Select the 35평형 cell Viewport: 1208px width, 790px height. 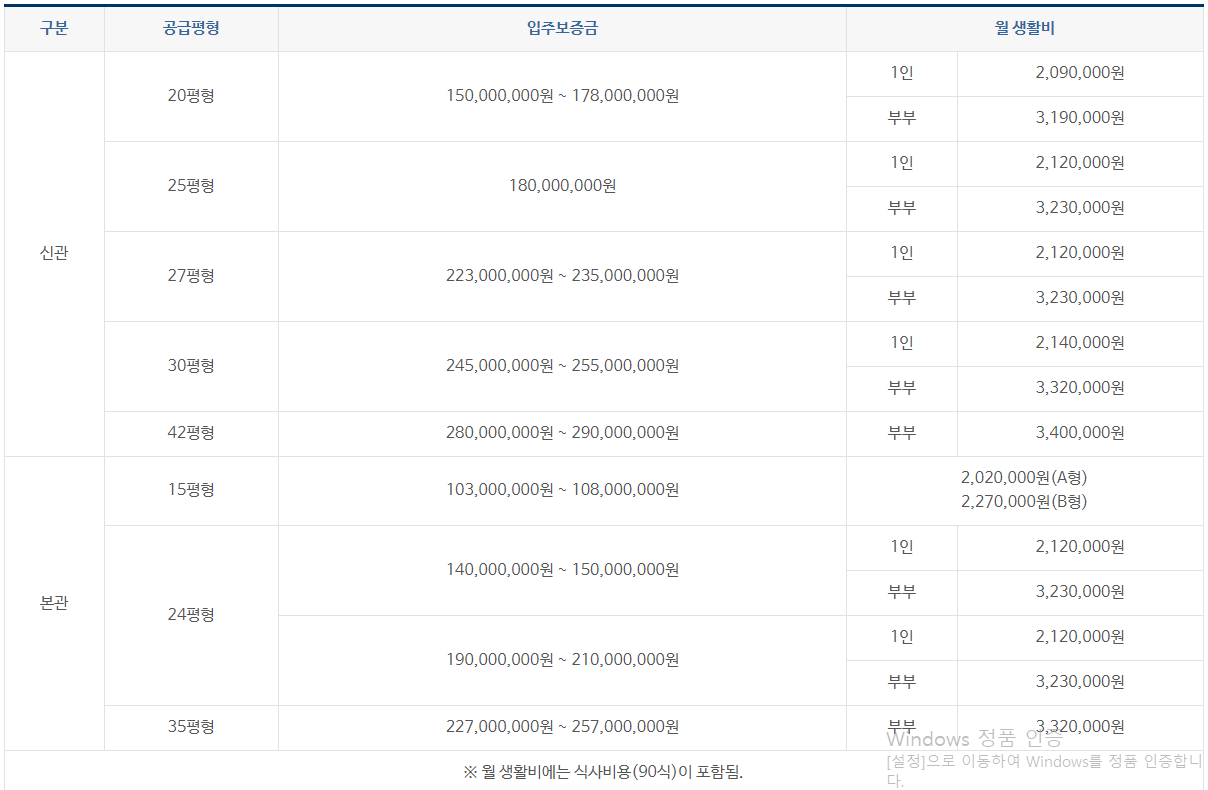pos(191,727)
